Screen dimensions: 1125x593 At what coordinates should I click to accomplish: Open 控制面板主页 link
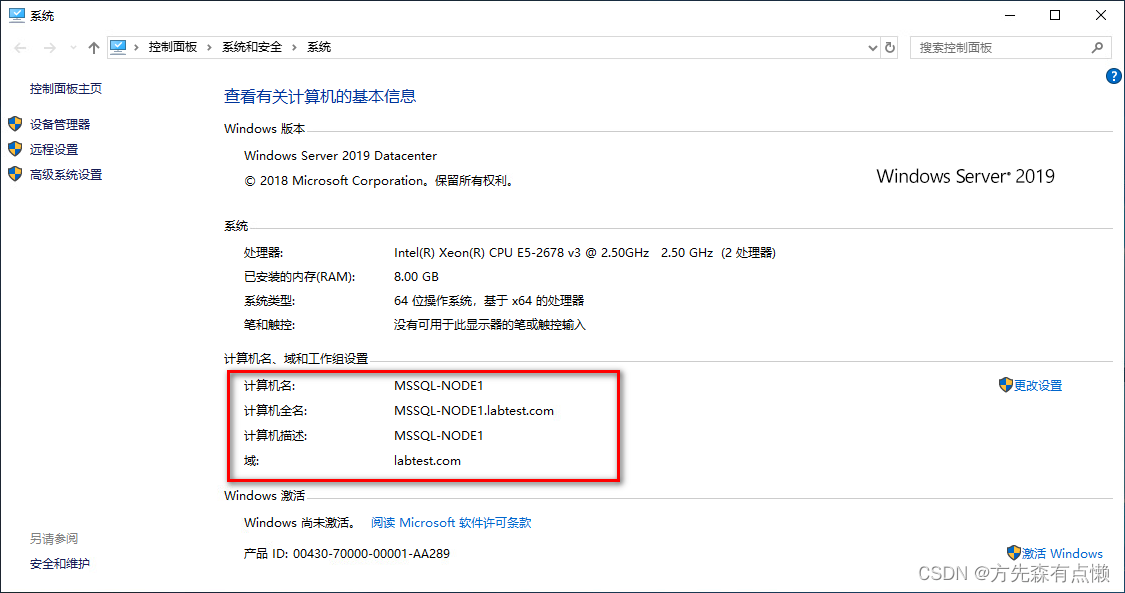[66, 88]
